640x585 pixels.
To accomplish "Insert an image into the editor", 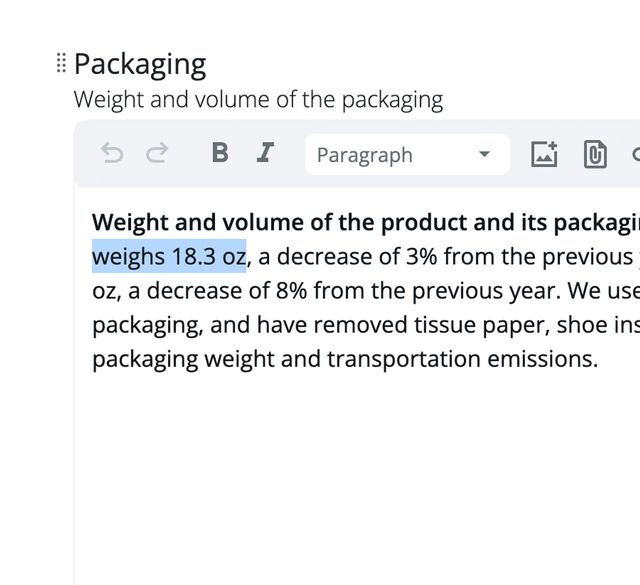I will click(544, 154).
